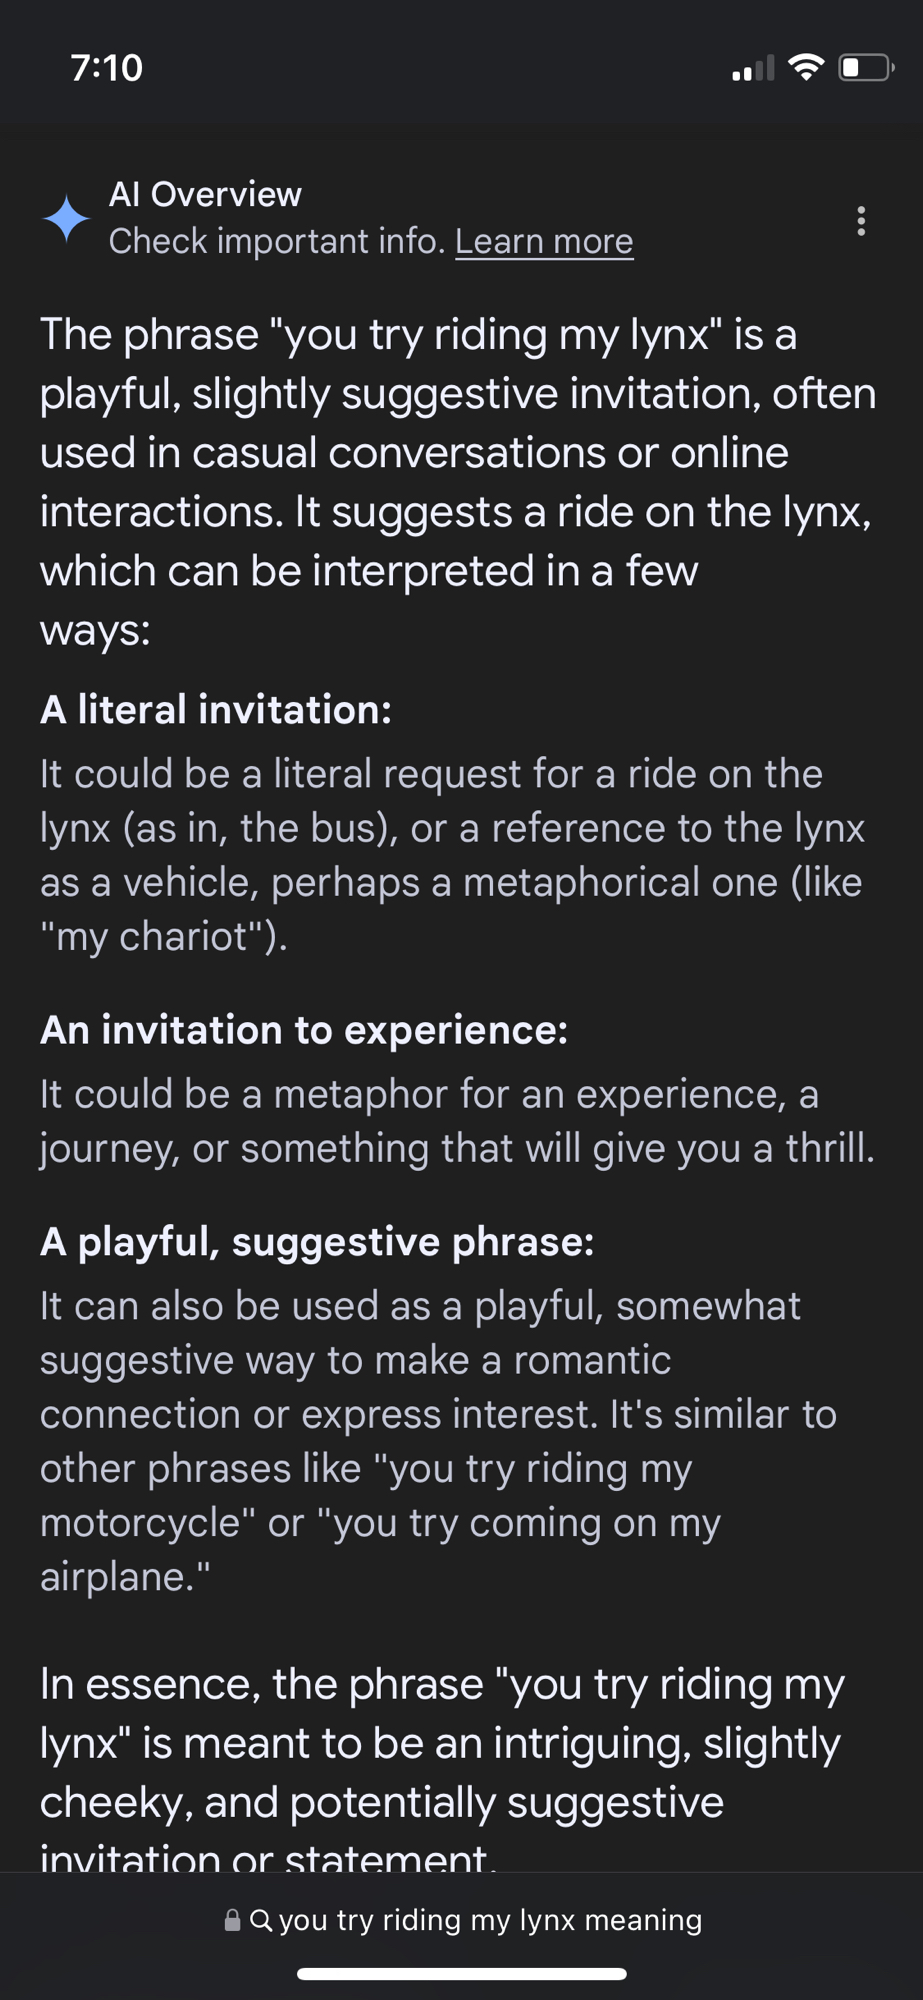923x2000 pixels.
Task: Tap the blue AI Overview sparkle icon
Action: (x=67, y=218)
